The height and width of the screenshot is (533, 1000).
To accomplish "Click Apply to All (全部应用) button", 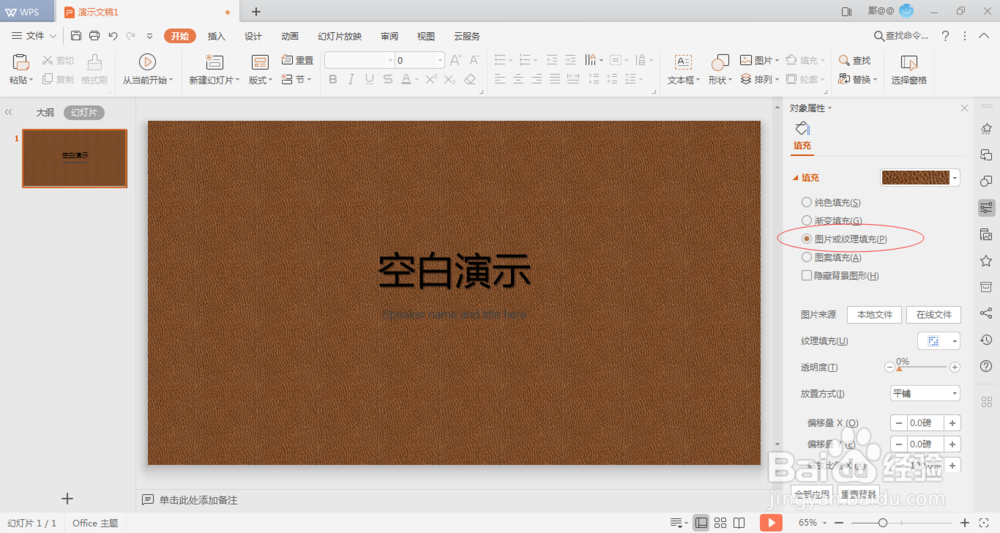I will click(812, 494).
